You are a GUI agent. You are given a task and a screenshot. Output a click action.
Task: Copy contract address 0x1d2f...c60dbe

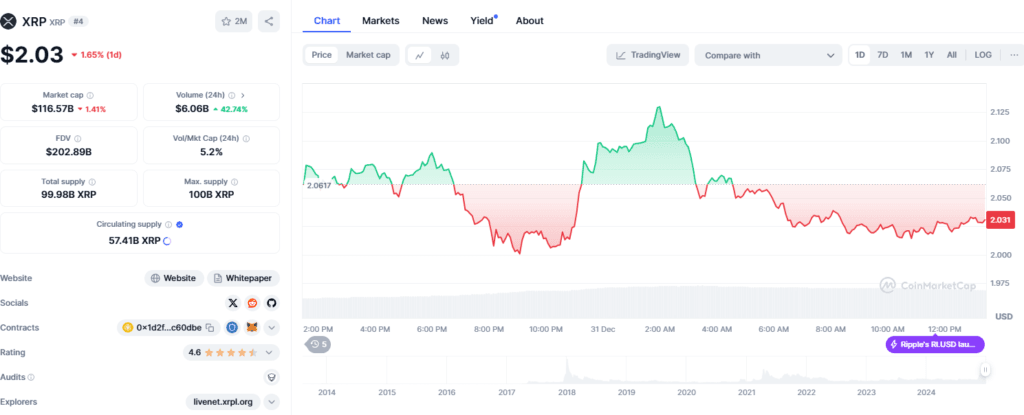coord(210,327)
